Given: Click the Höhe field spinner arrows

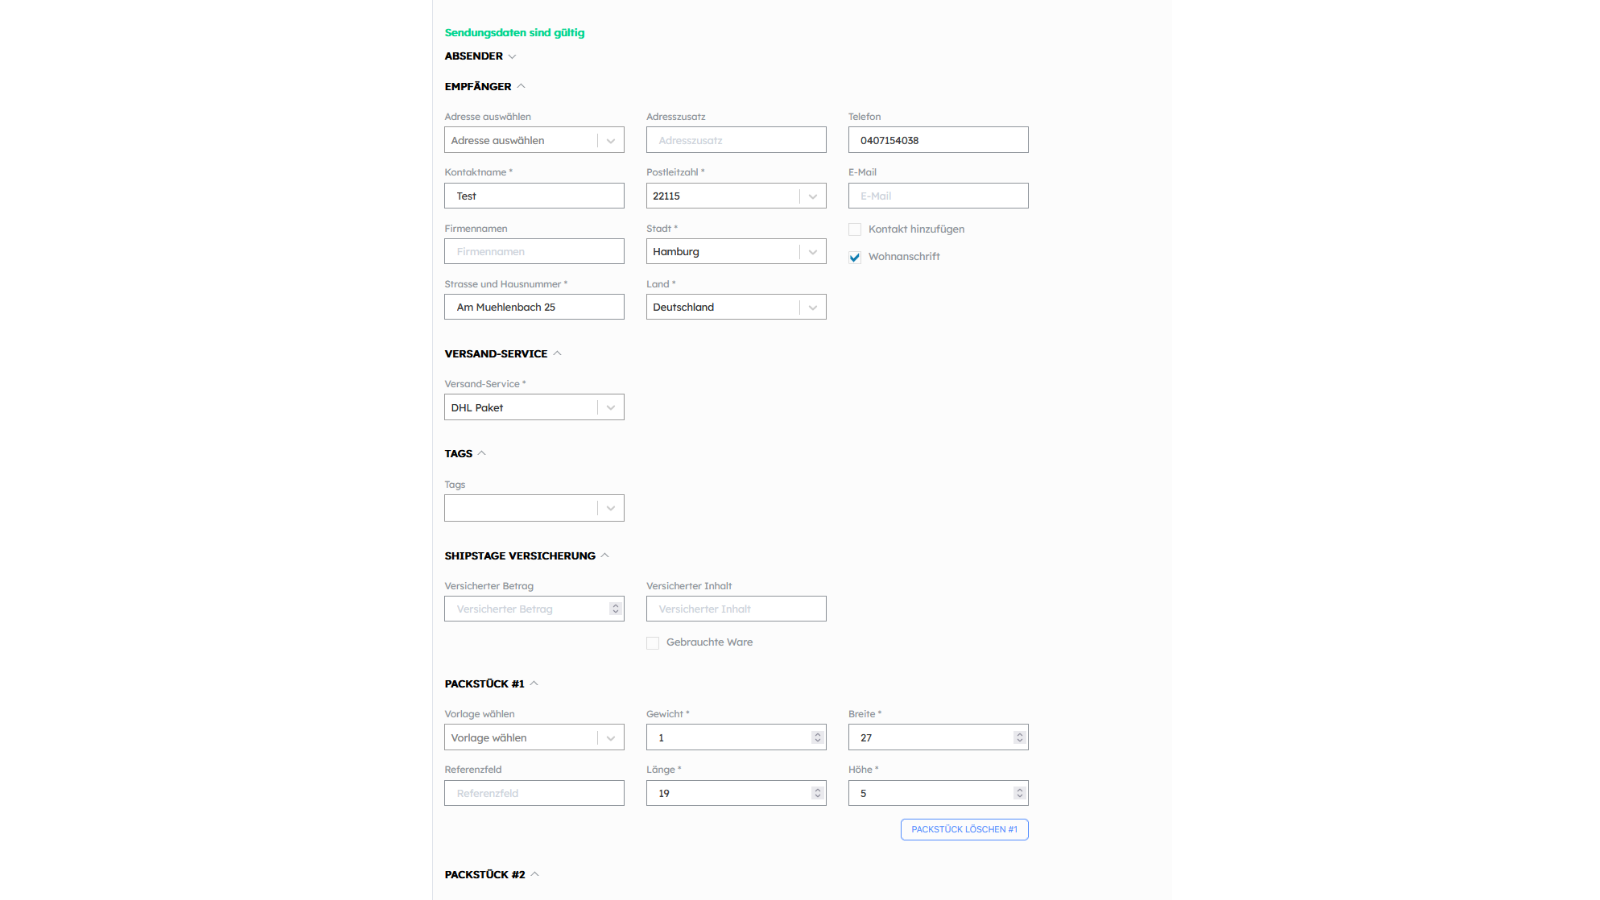Looking at the screenshot, I should tap(1019, 793).
